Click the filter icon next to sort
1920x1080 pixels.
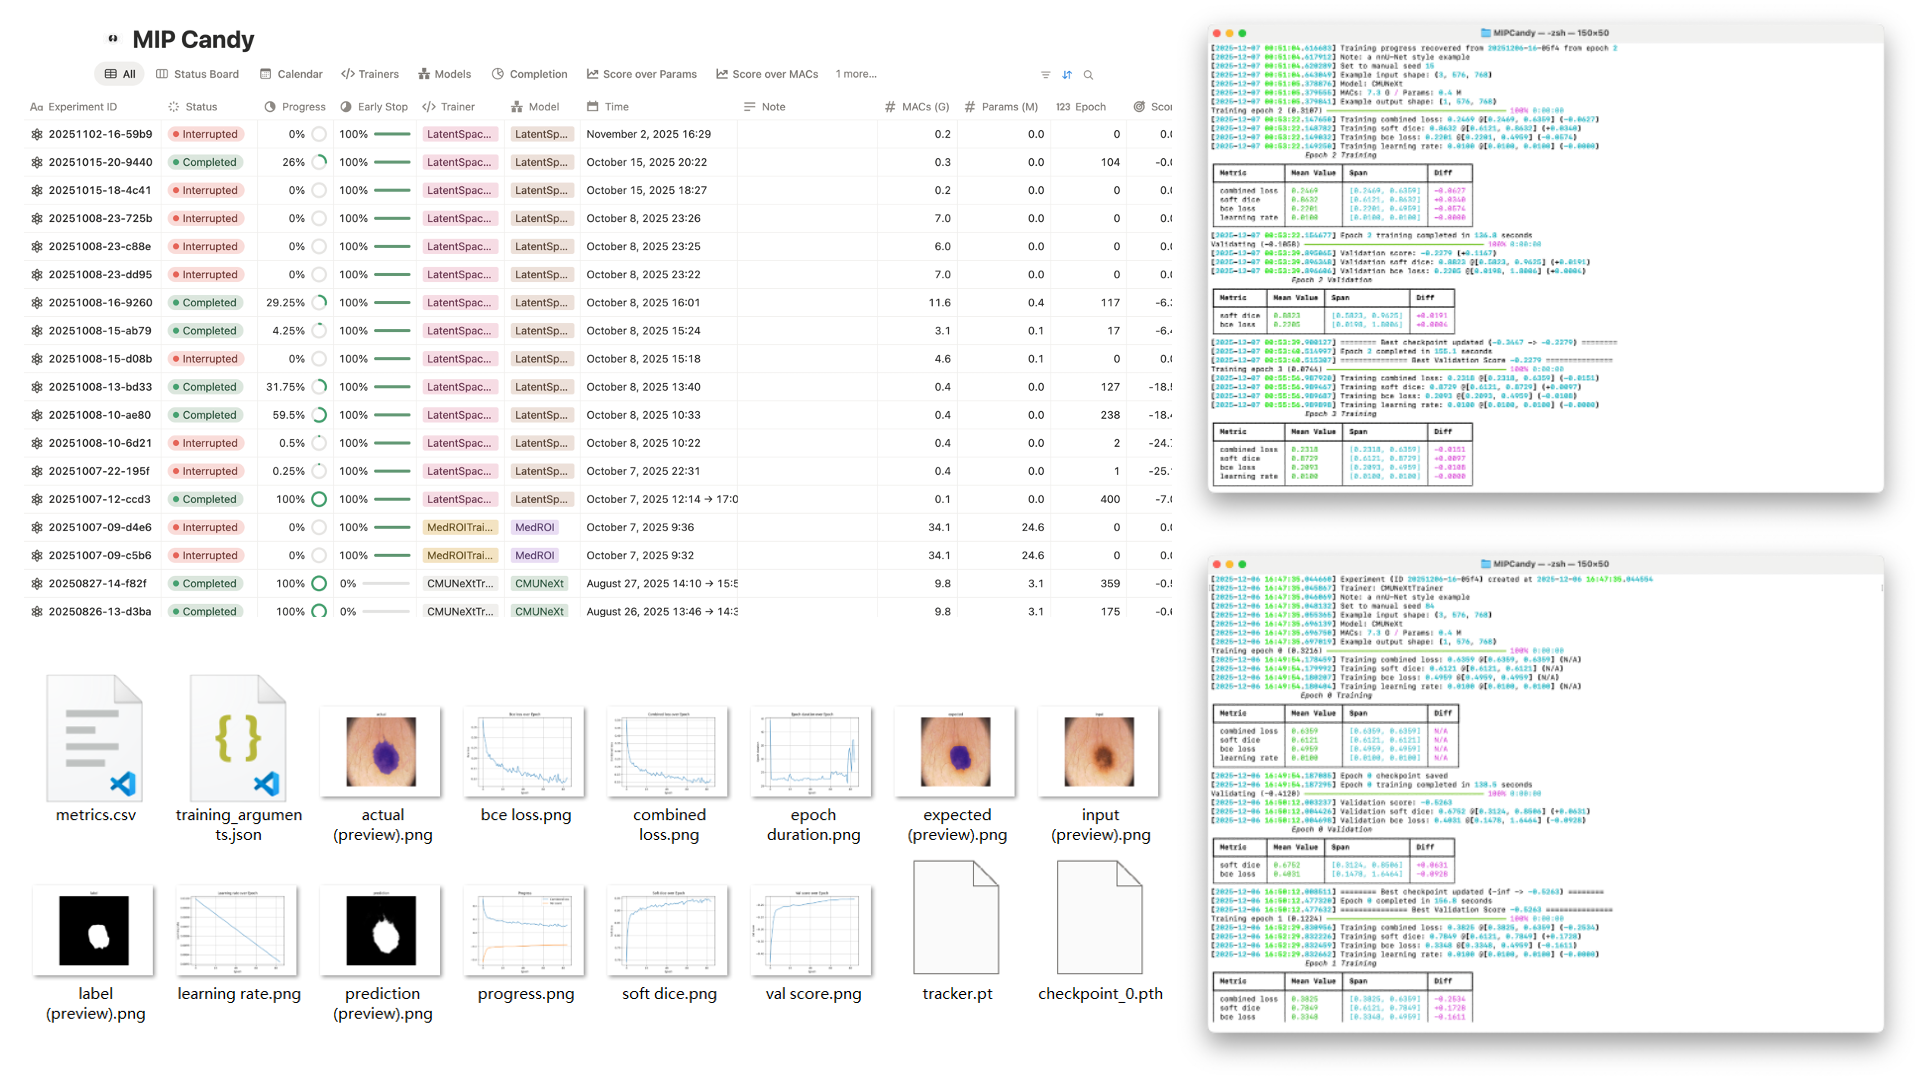click(1045, 74)
